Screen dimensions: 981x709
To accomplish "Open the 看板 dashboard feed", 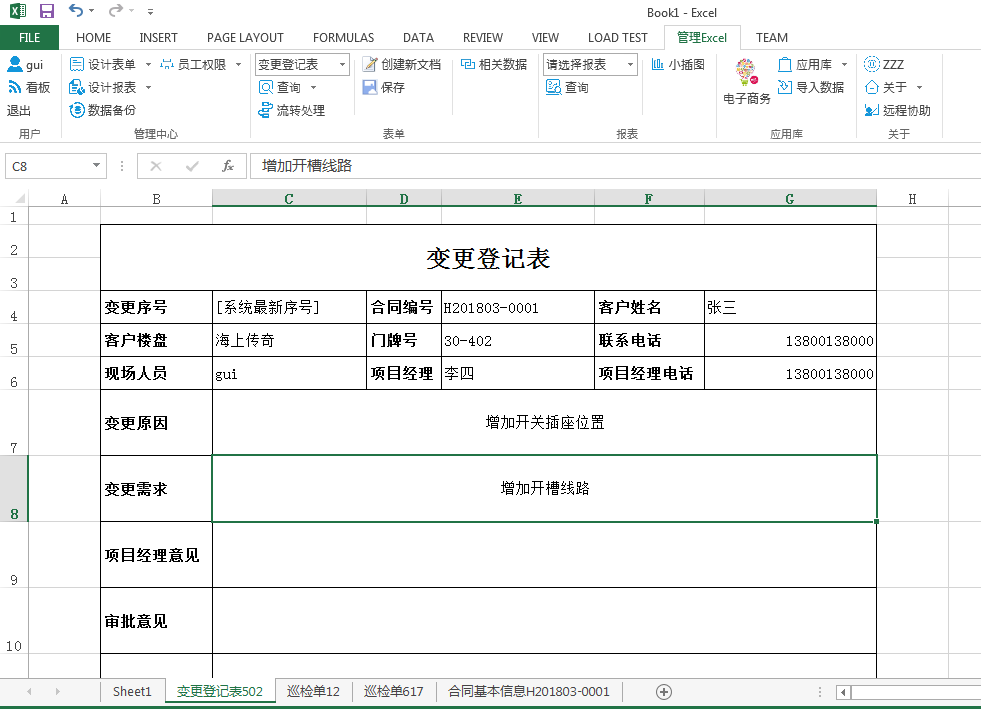I will tap(29, 87).
